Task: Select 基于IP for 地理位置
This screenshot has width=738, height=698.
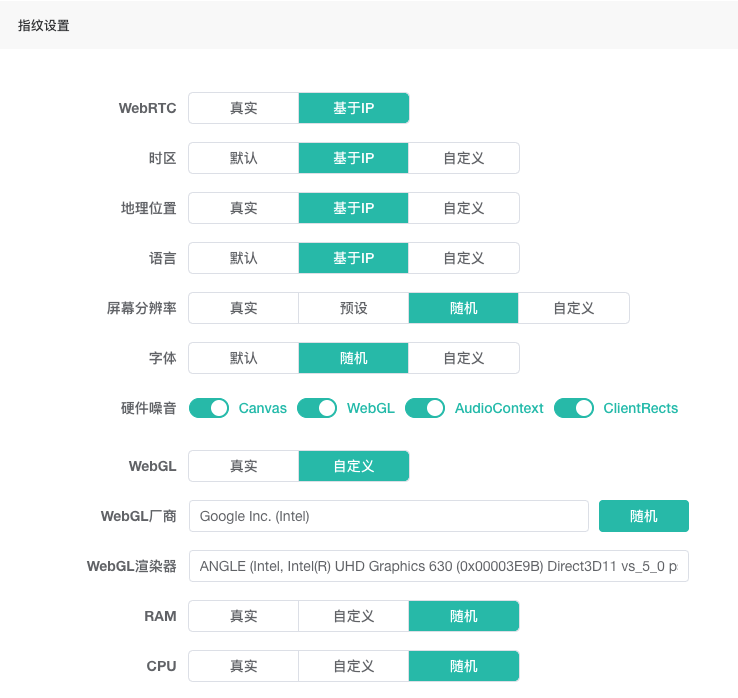Action: click(x=353, y=208)
